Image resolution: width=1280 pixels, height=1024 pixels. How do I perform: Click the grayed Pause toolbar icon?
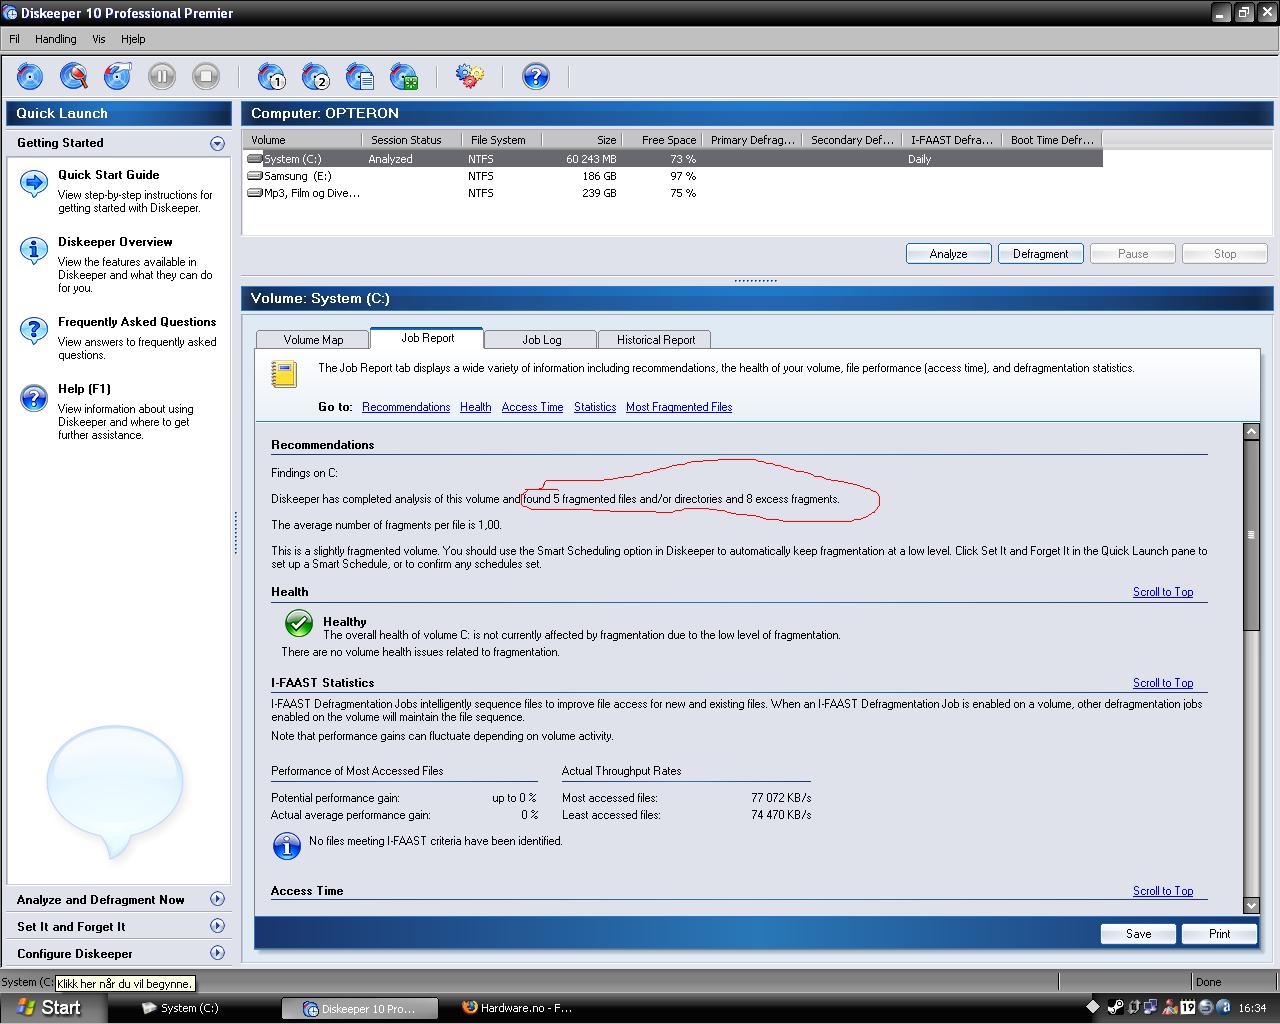tap(162, 76)
